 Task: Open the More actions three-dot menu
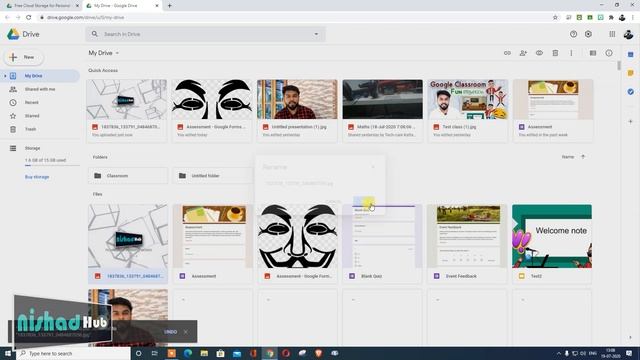pyautogui.click(x=571, y=53)
